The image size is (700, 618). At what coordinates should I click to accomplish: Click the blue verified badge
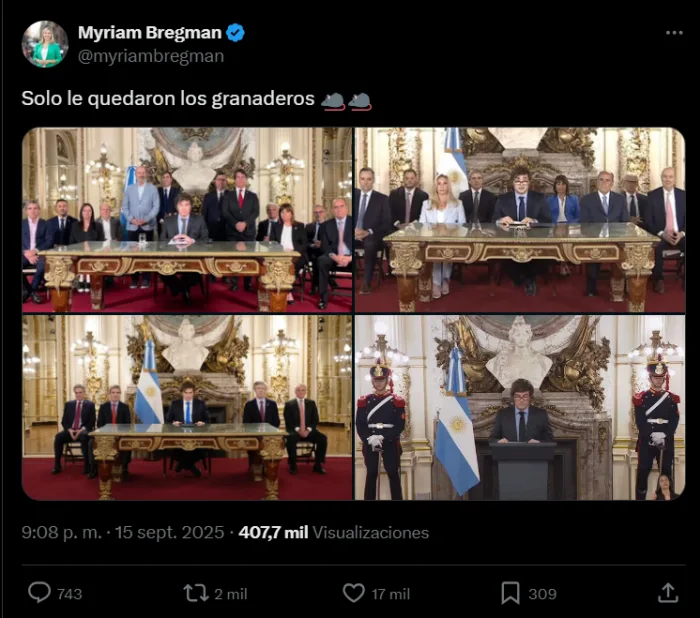tap(235, 33)
